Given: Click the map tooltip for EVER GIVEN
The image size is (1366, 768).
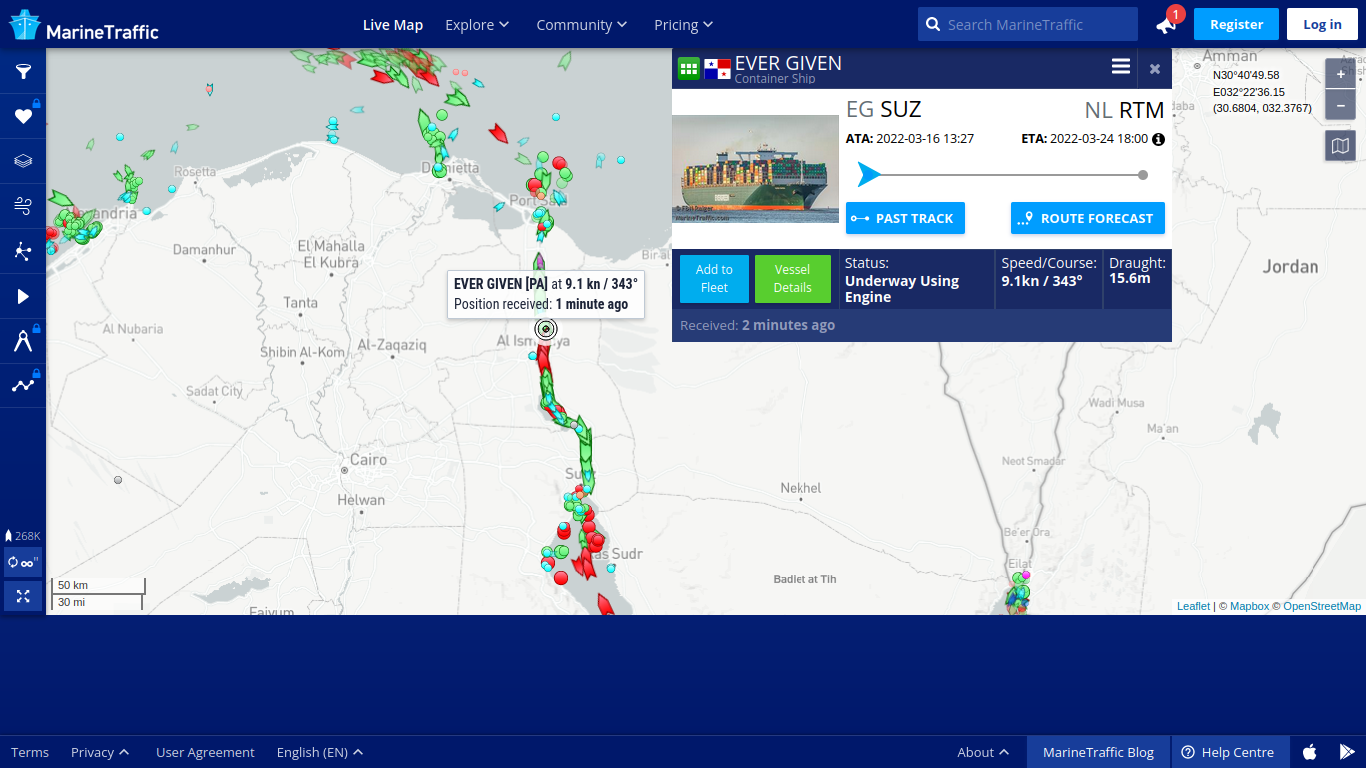Looking at the screenshot, I should (546, 294).
